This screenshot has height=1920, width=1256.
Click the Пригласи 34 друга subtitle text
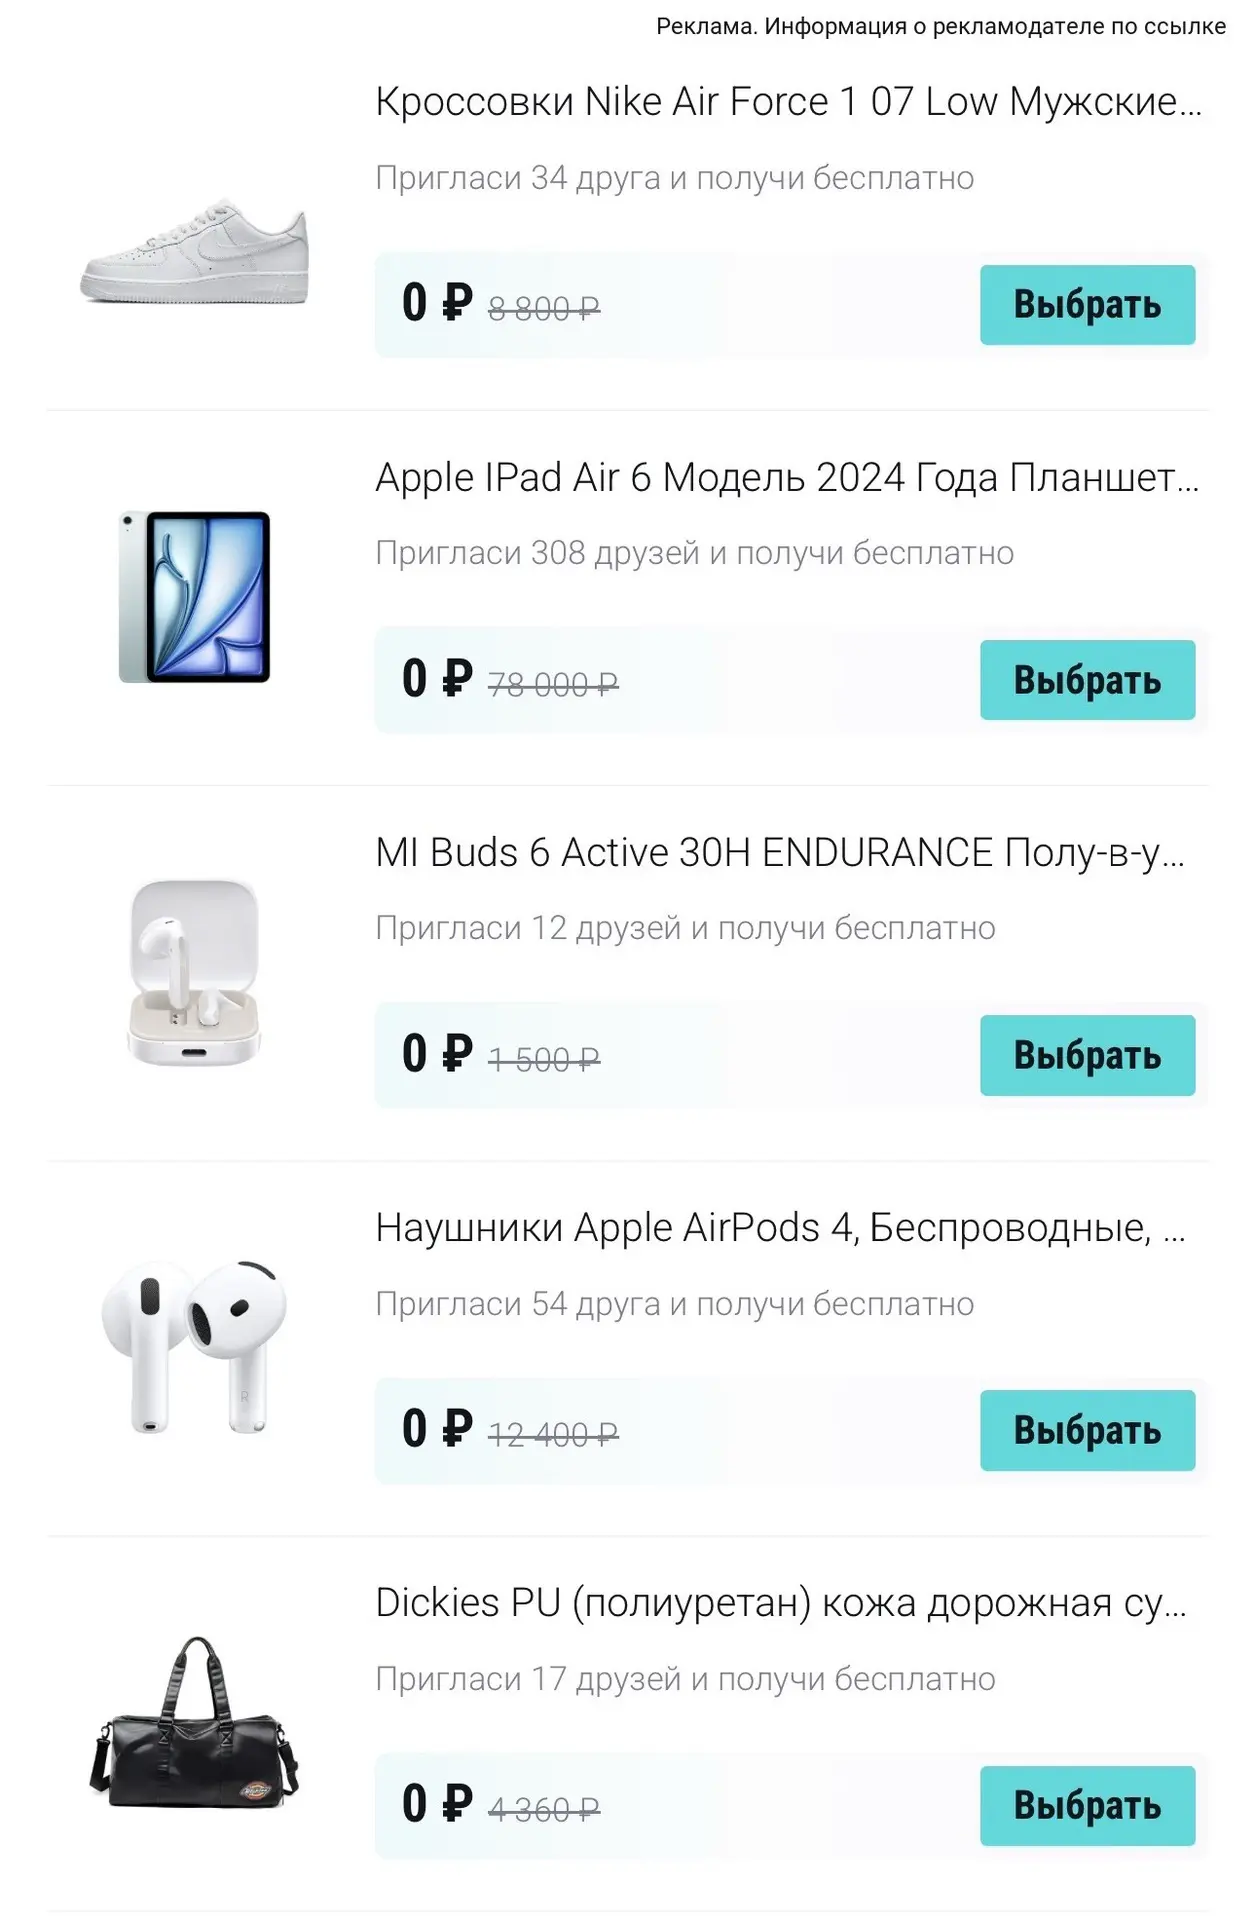coord(675,178)
